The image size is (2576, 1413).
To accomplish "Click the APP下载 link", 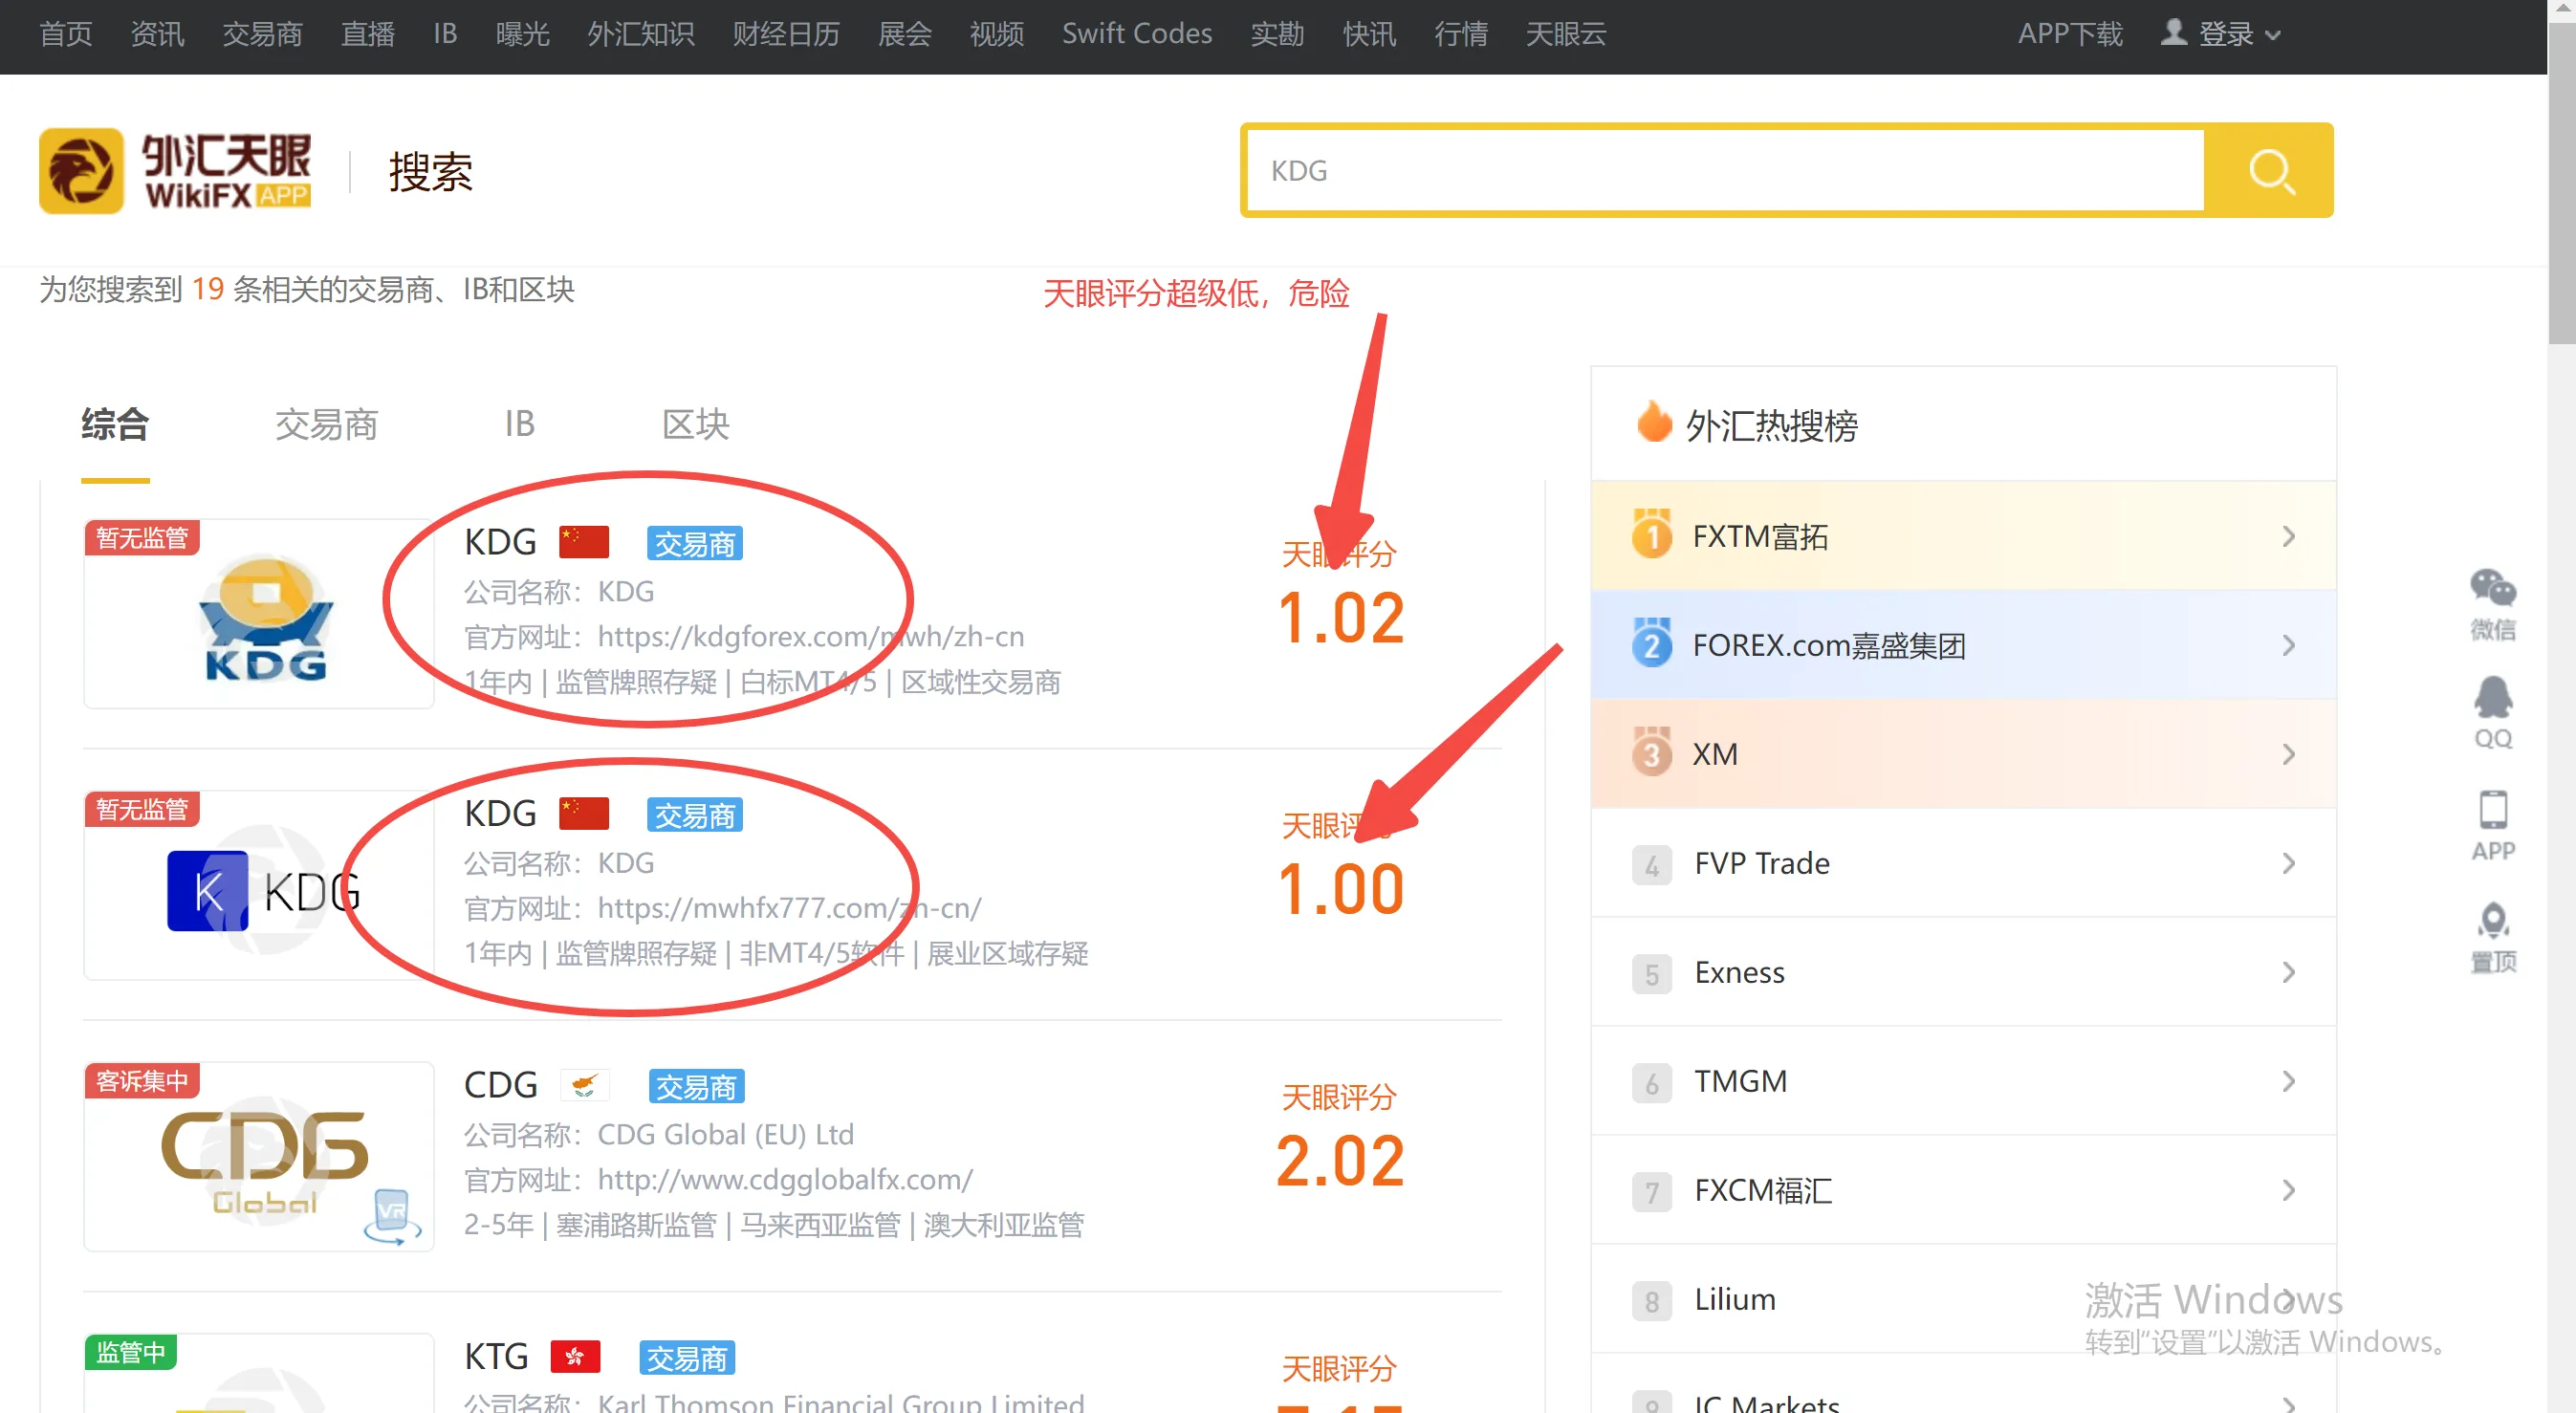I will 2070,33.
